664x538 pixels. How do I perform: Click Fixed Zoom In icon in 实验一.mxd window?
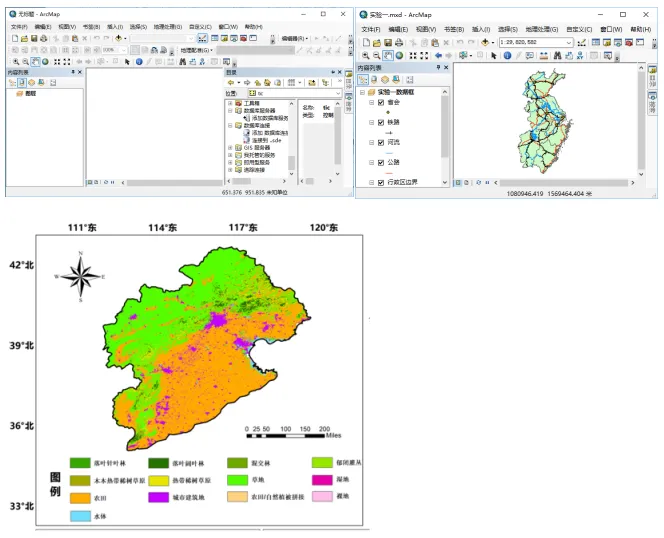[413, 55]
